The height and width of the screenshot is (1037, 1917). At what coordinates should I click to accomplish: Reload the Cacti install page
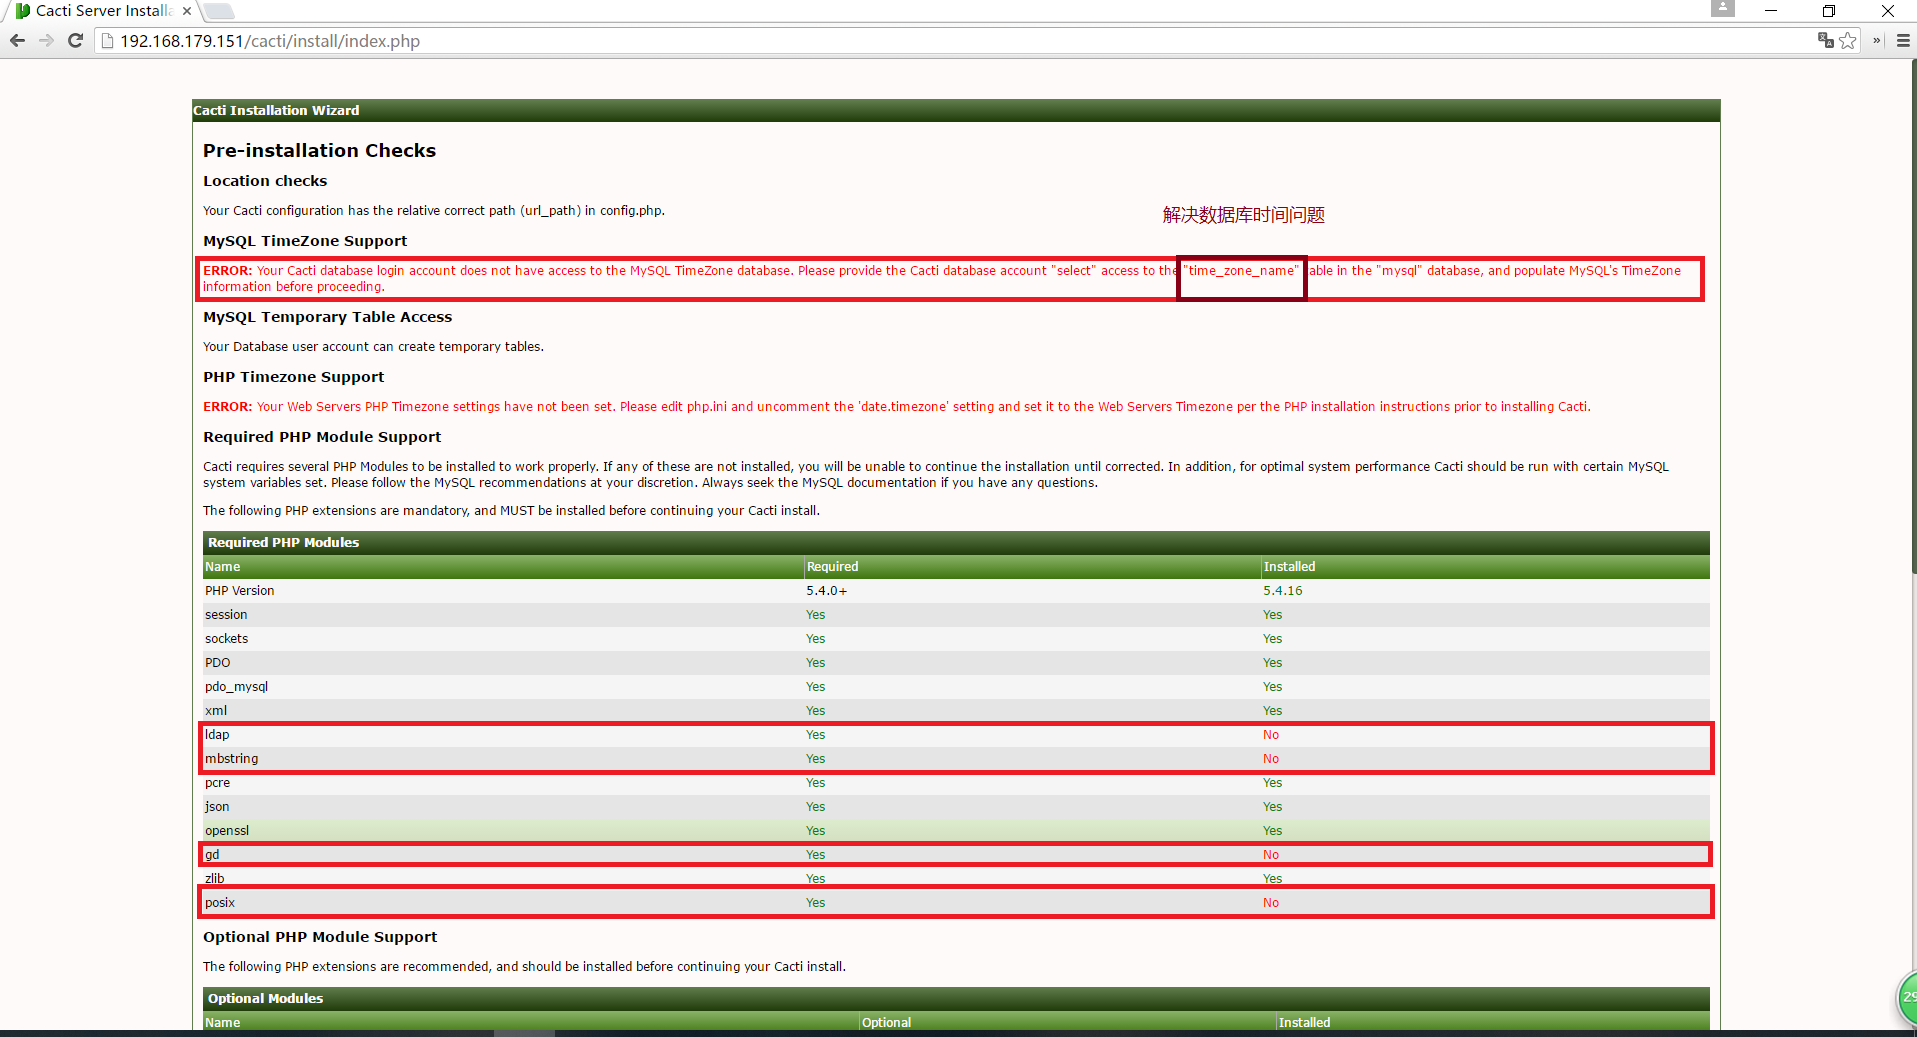75,41
